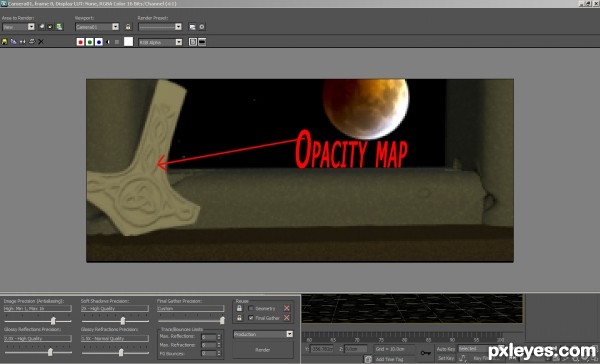The height and width of the screenshot is (364, 600).
Task: Adjust the Glossy Reflections Precision slider
Action: click(x=50, y=352)
